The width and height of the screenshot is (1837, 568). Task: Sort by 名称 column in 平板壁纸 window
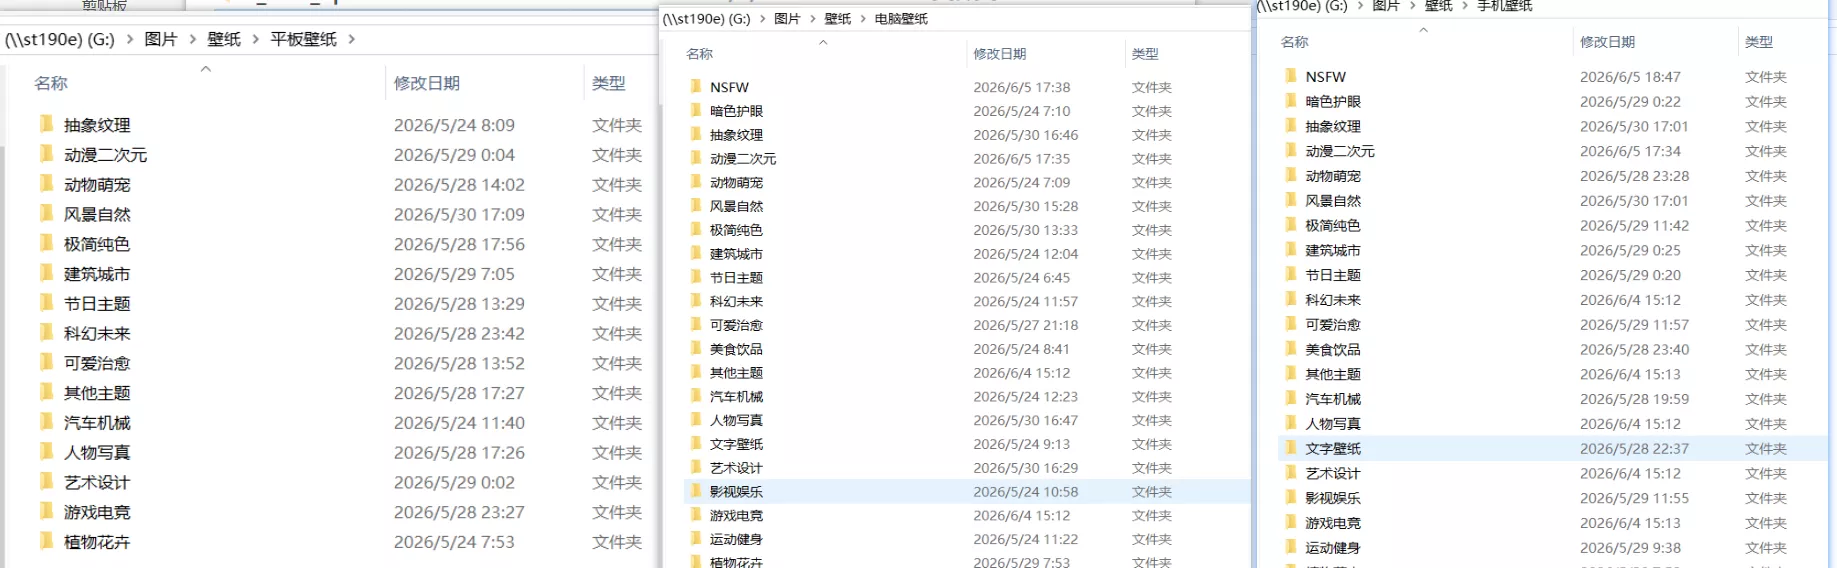(x=51, y=83)
